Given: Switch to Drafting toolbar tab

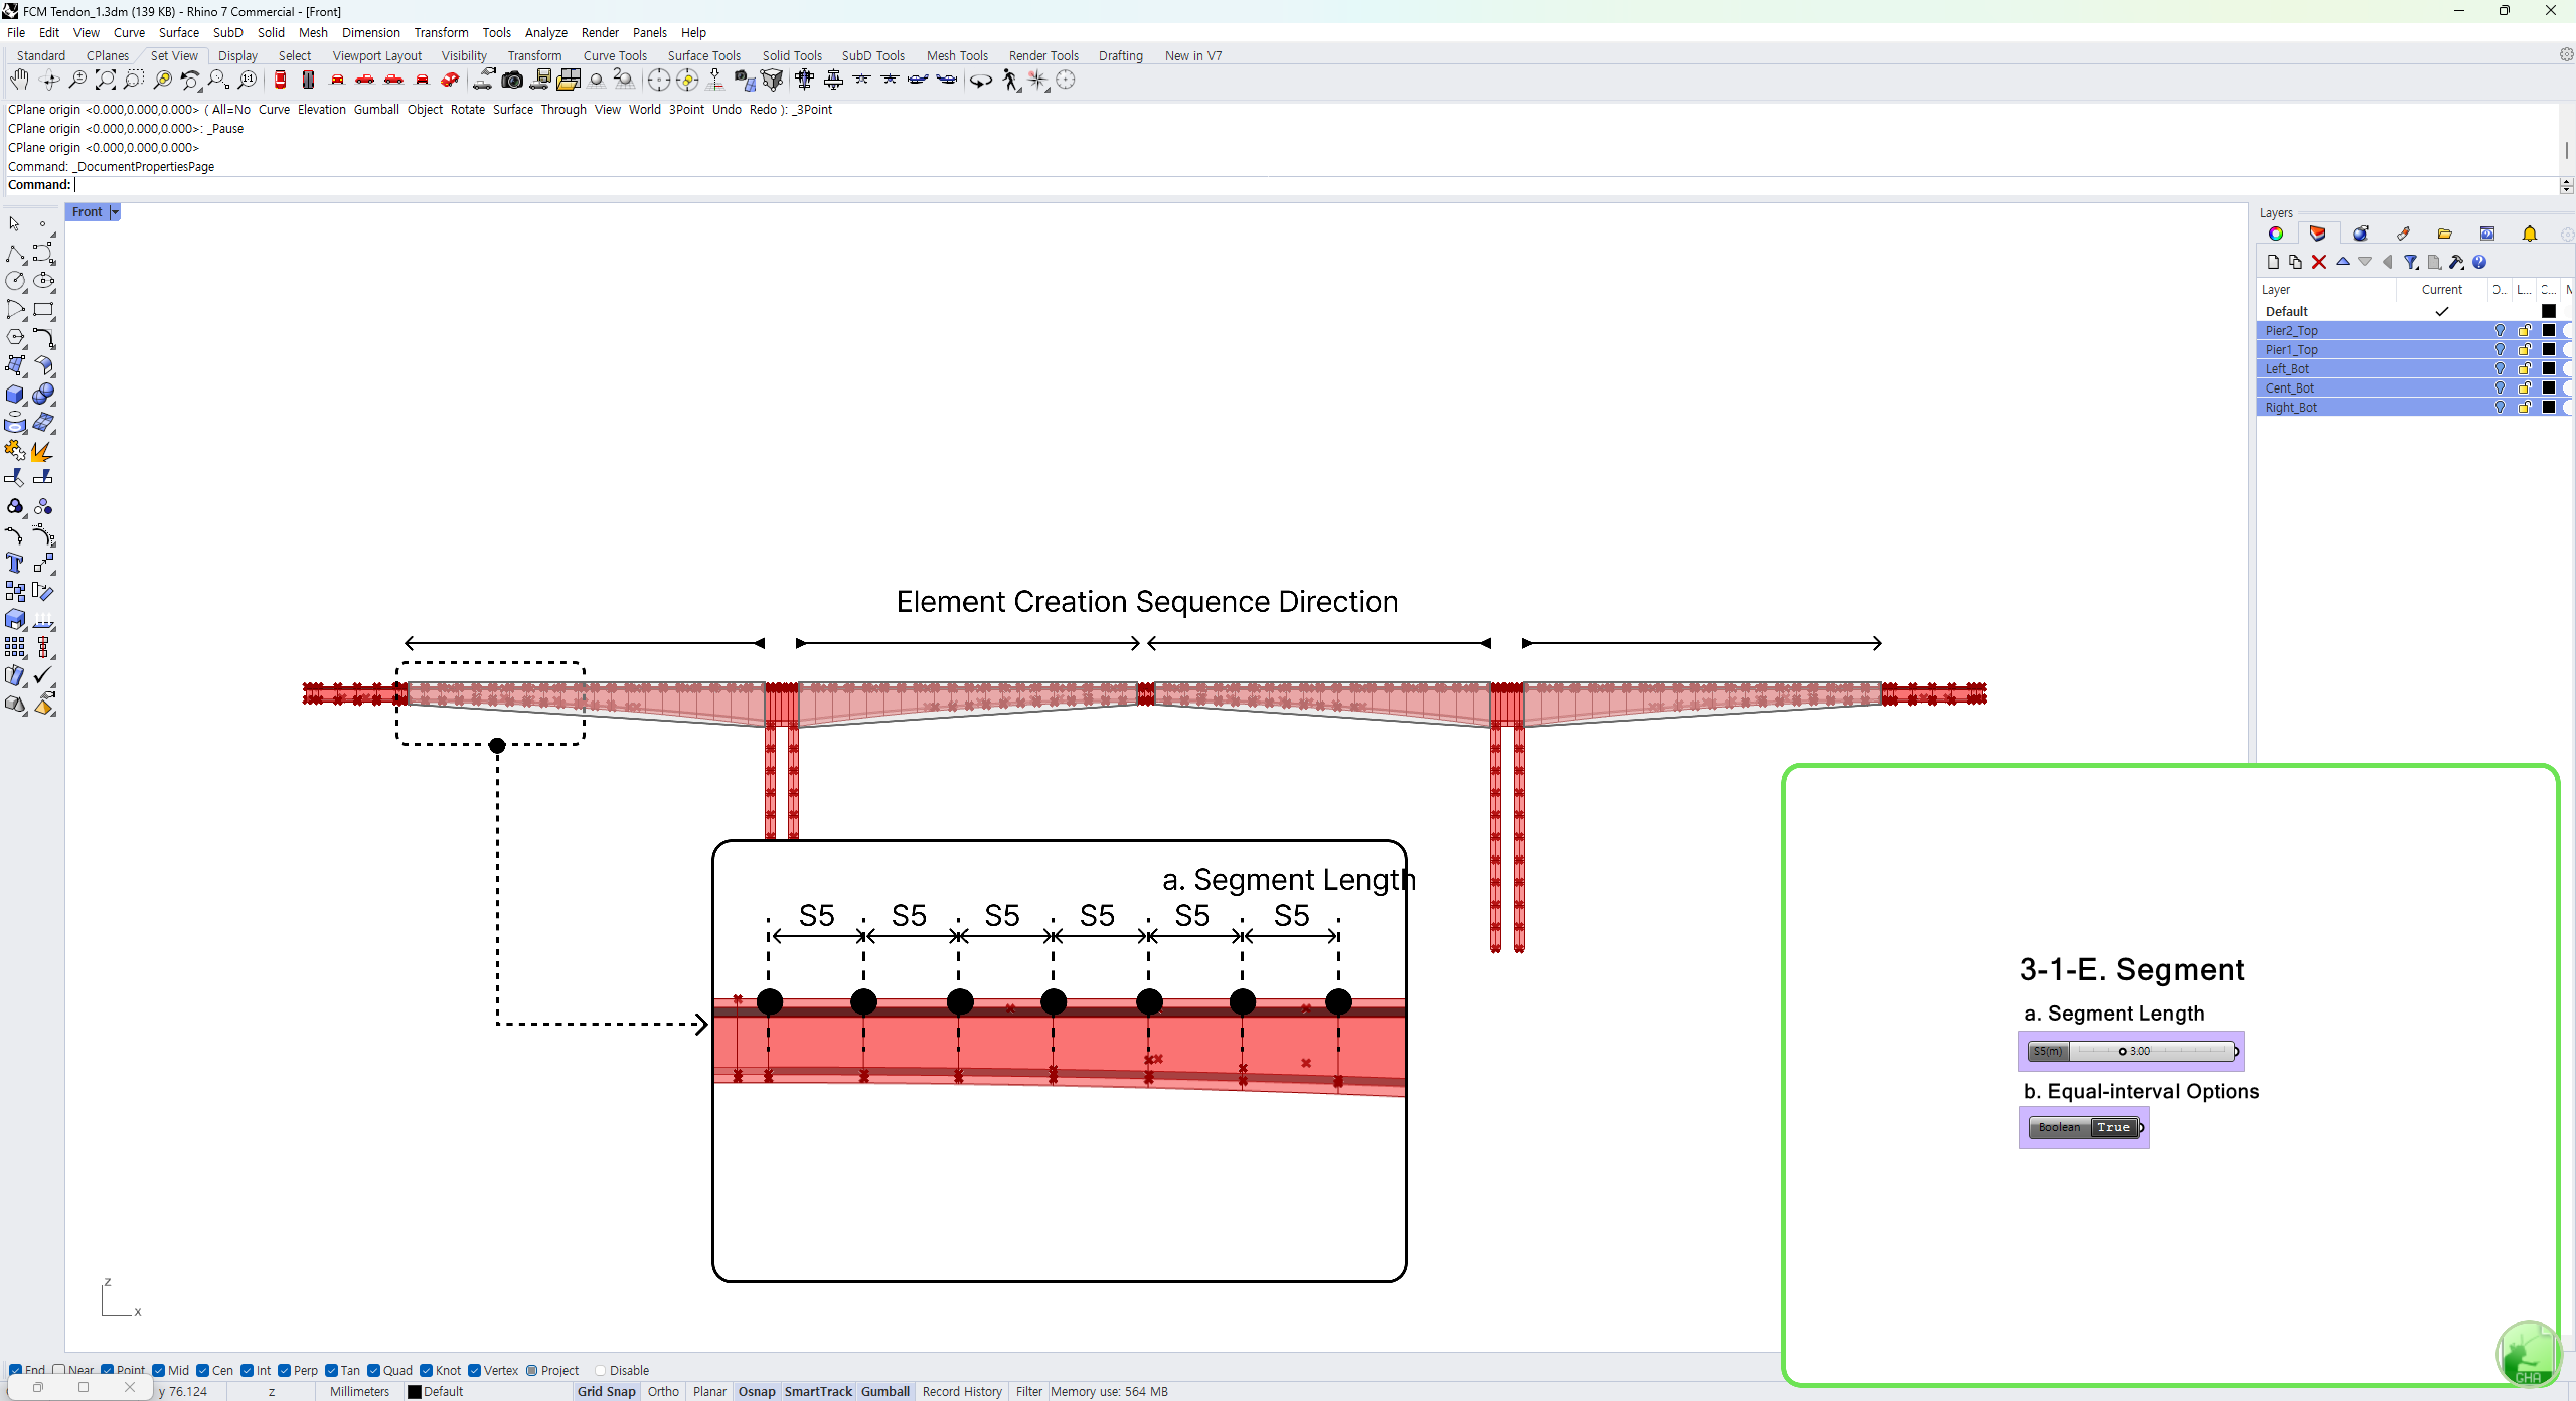Looking at the screenshot, I should coord(1120,56).
